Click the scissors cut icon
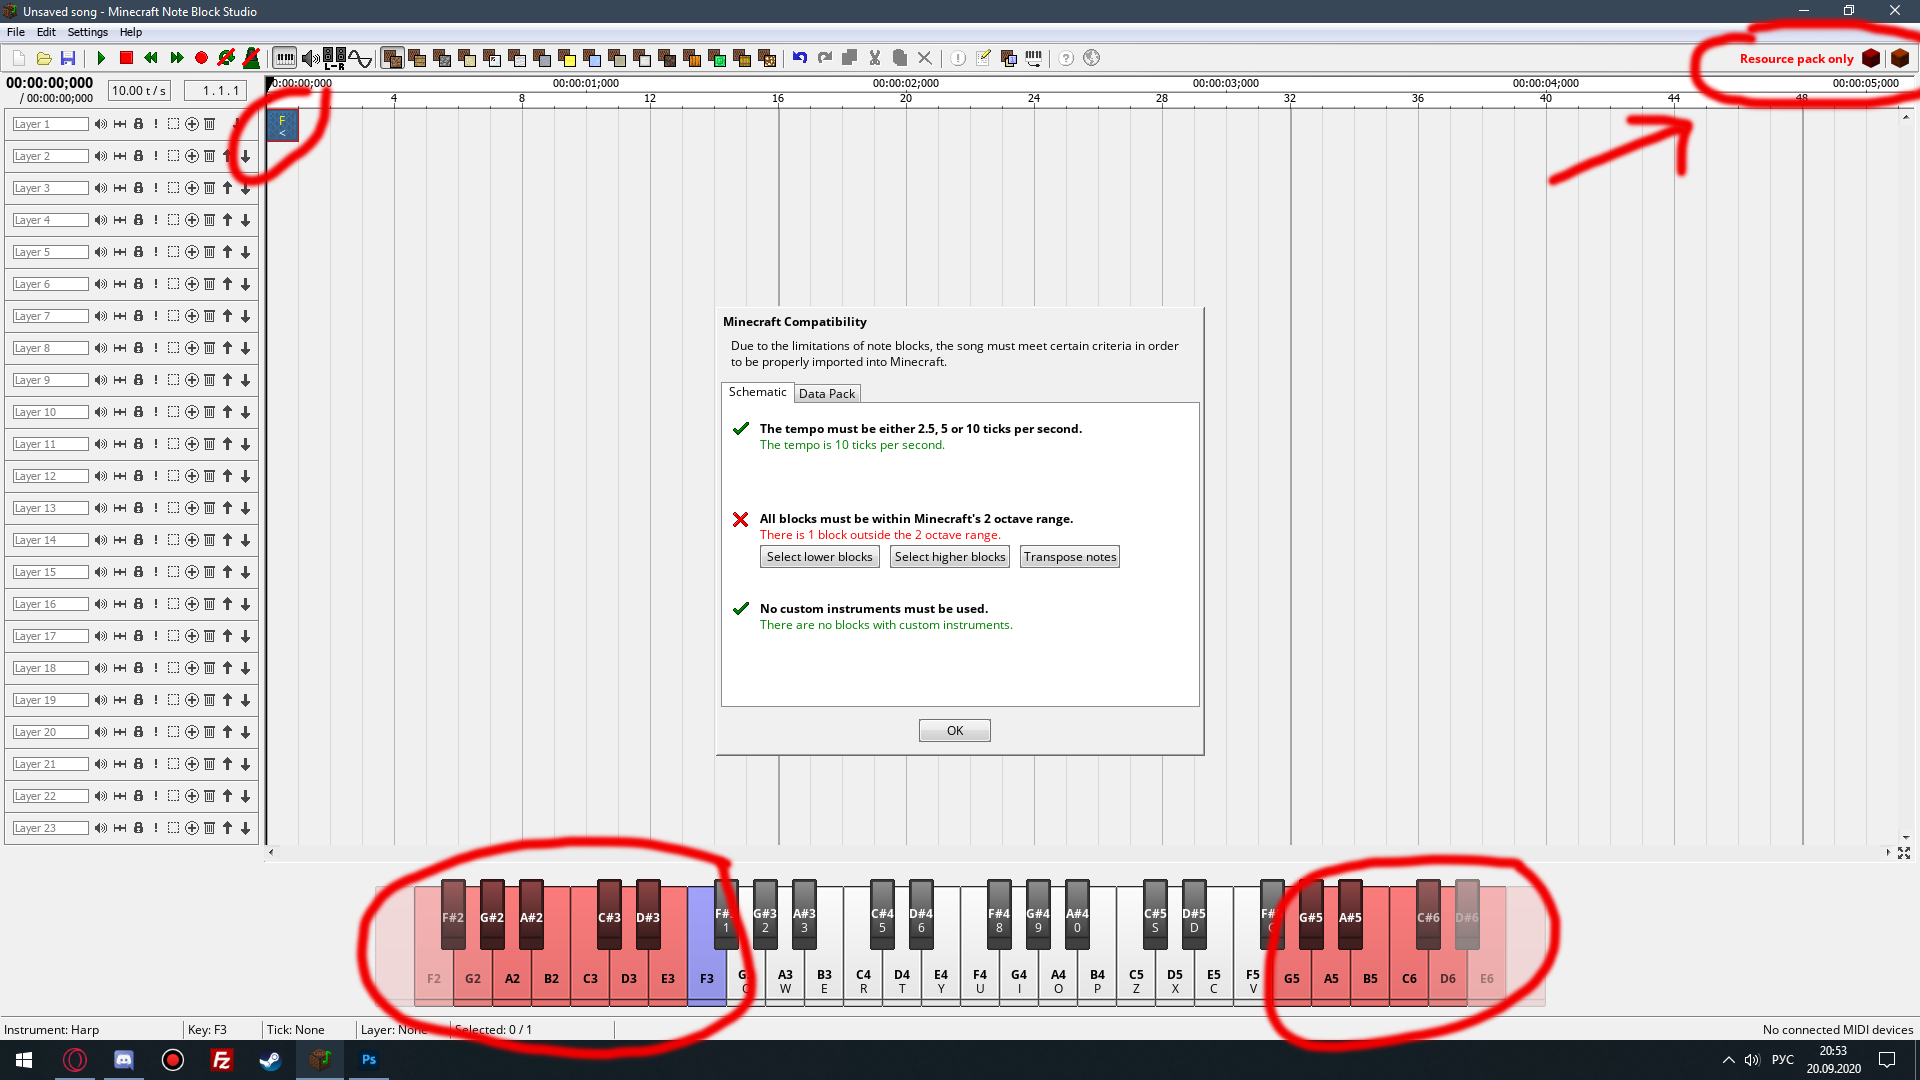1920x1080 pixels. click(x=874, y=58)
